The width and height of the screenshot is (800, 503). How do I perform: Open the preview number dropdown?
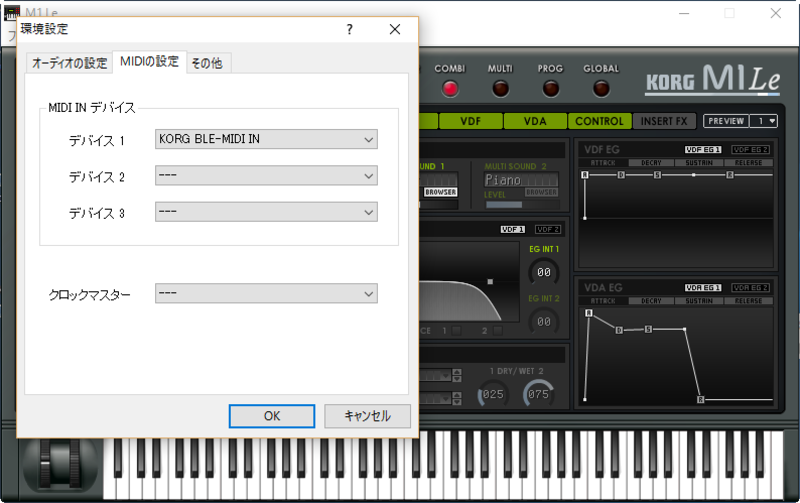coord(764,121)
